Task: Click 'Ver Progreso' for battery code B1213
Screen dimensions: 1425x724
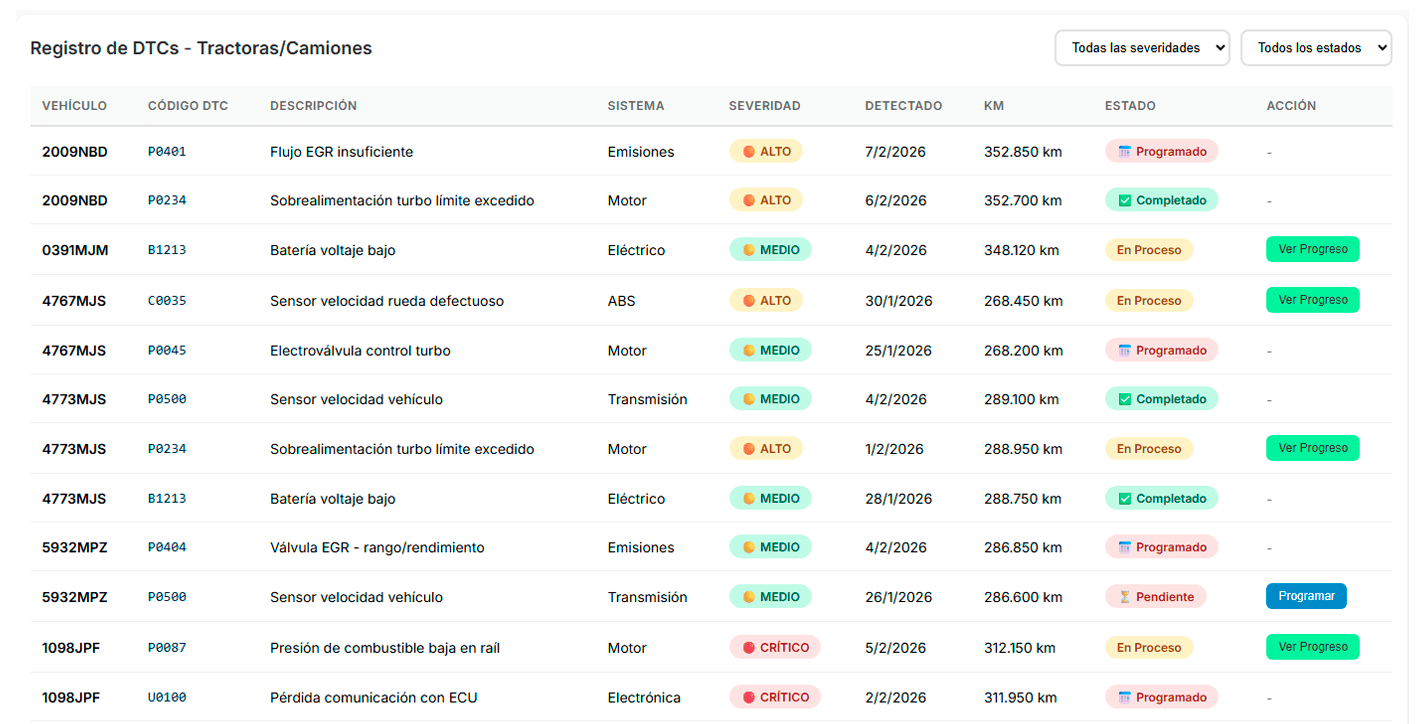Action: coord(1312,249)
